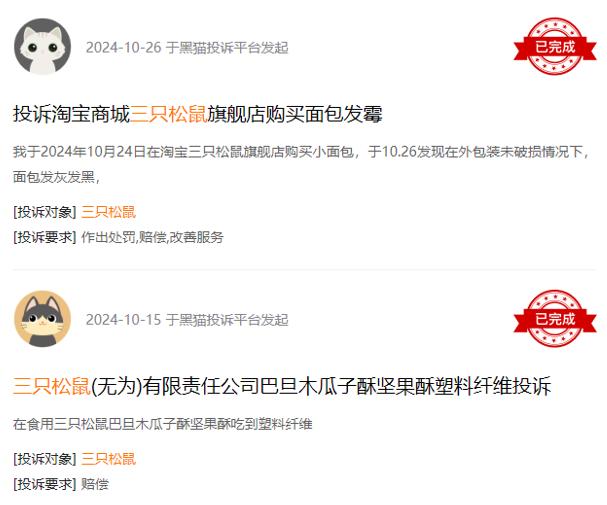Click the gray cat avatar on tan circle
Image resolution: width=607 pixels, height=505 pixels.
click(x=43, y=319)
